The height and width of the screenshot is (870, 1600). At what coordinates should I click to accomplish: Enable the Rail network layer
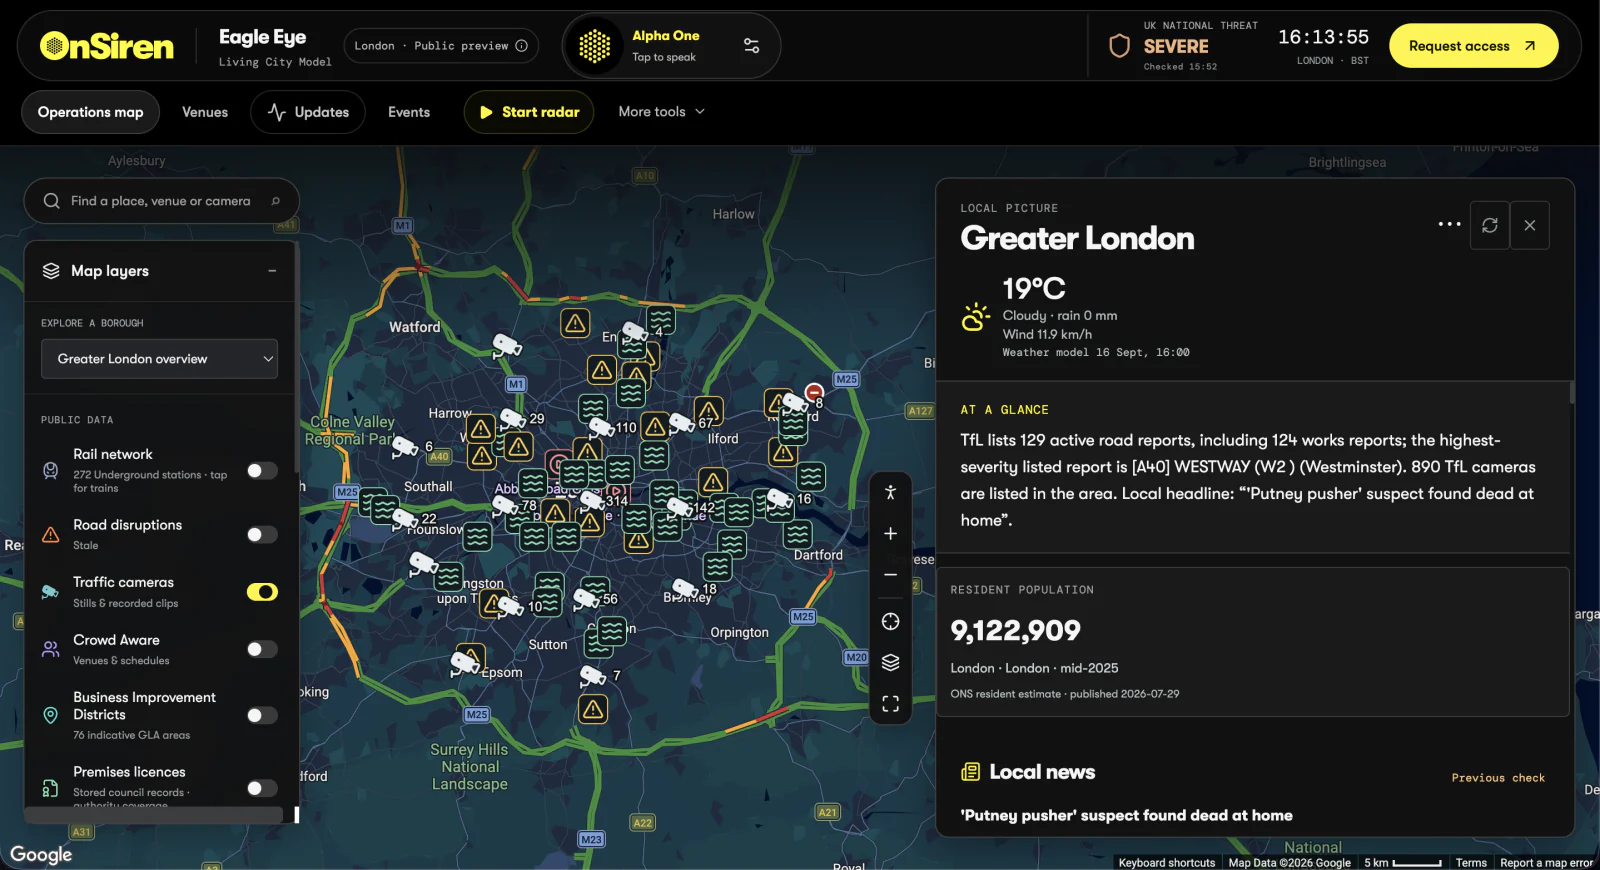(262, 471)
